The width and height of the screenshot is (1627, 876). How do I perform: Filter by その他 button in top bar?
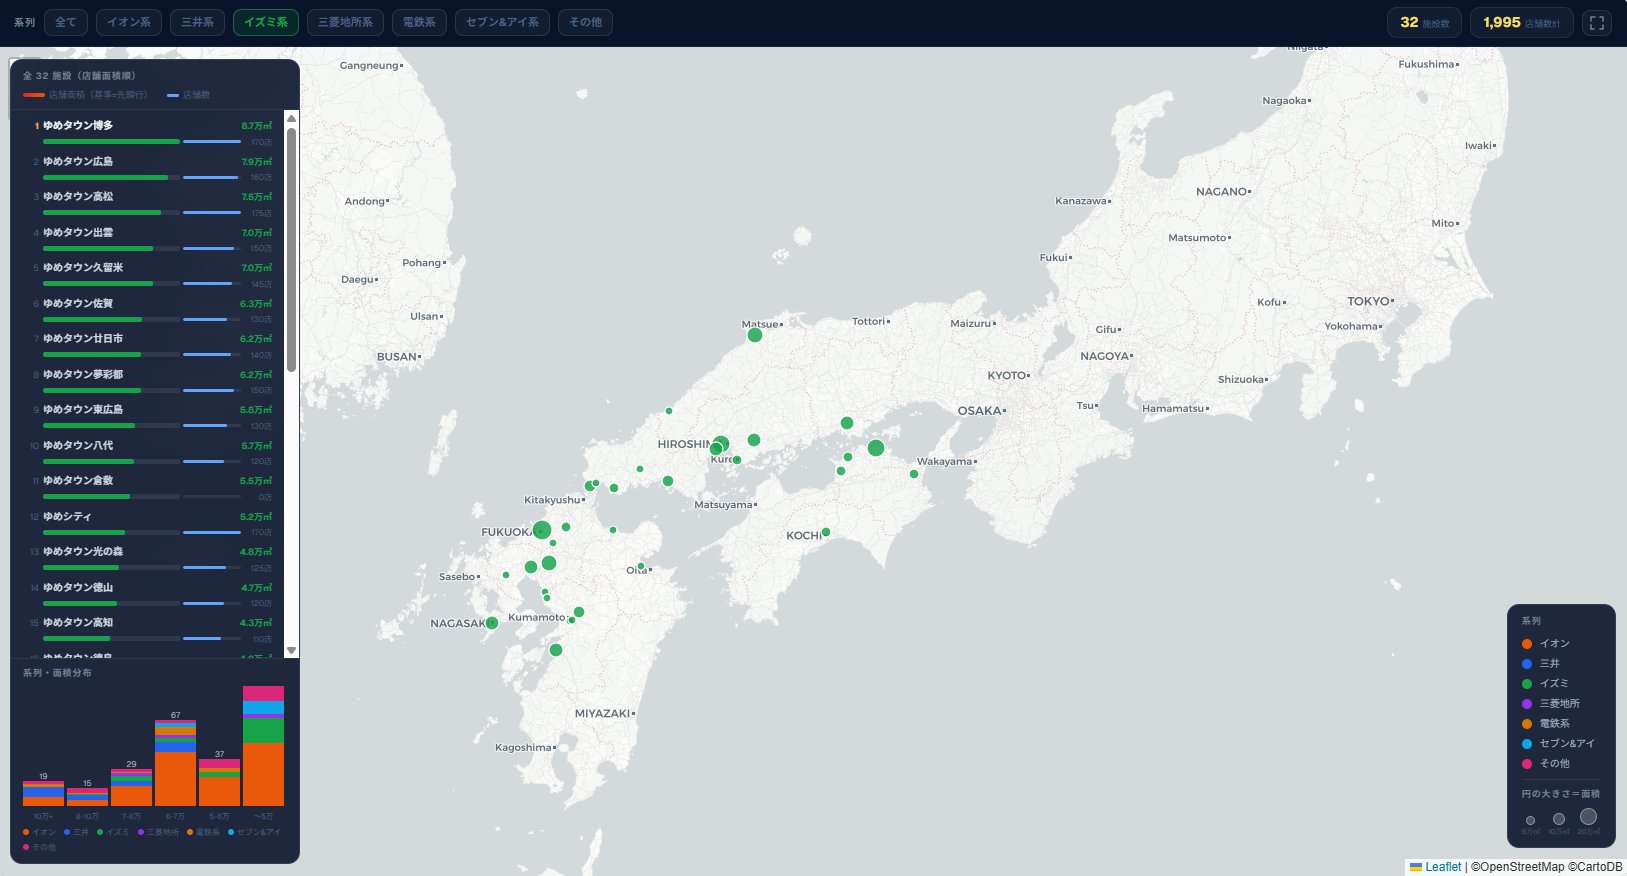point(585,22)
